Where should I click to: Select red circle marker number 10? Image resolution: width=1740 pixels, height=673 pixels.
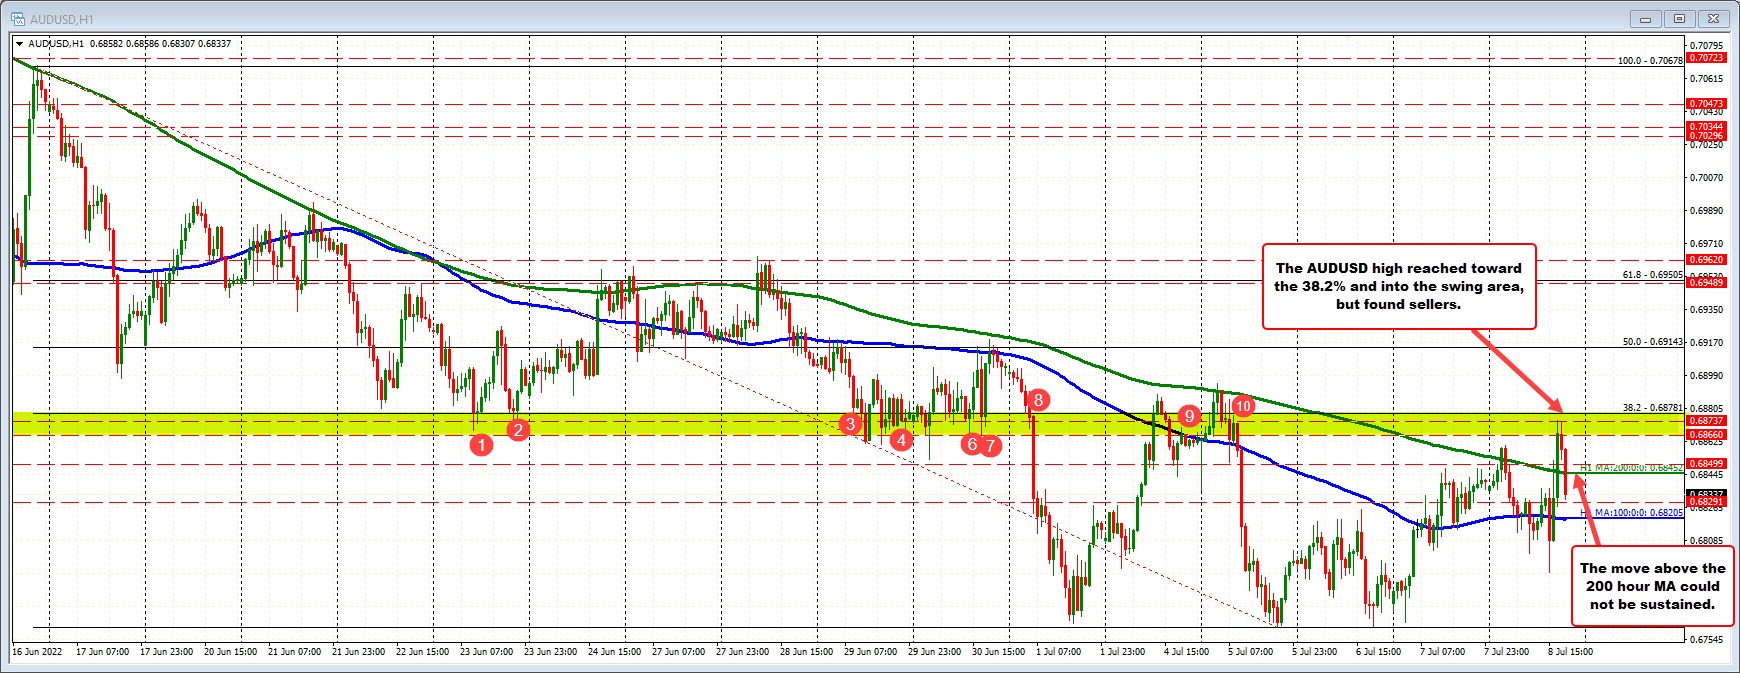[1243, 406]
